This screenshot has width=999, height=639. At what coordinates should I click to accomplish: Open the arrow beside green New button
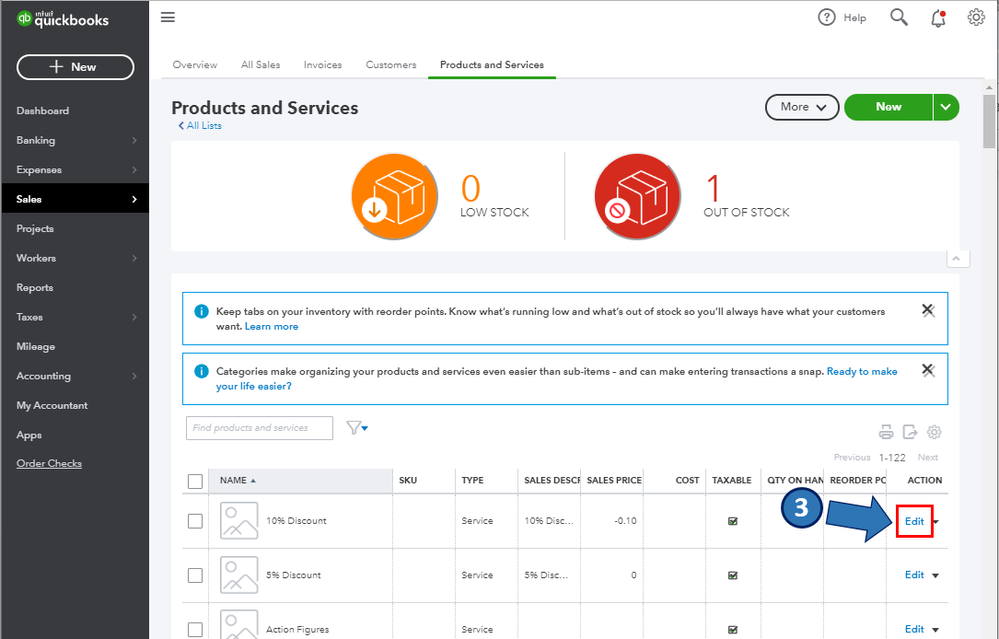pos(946,107)
